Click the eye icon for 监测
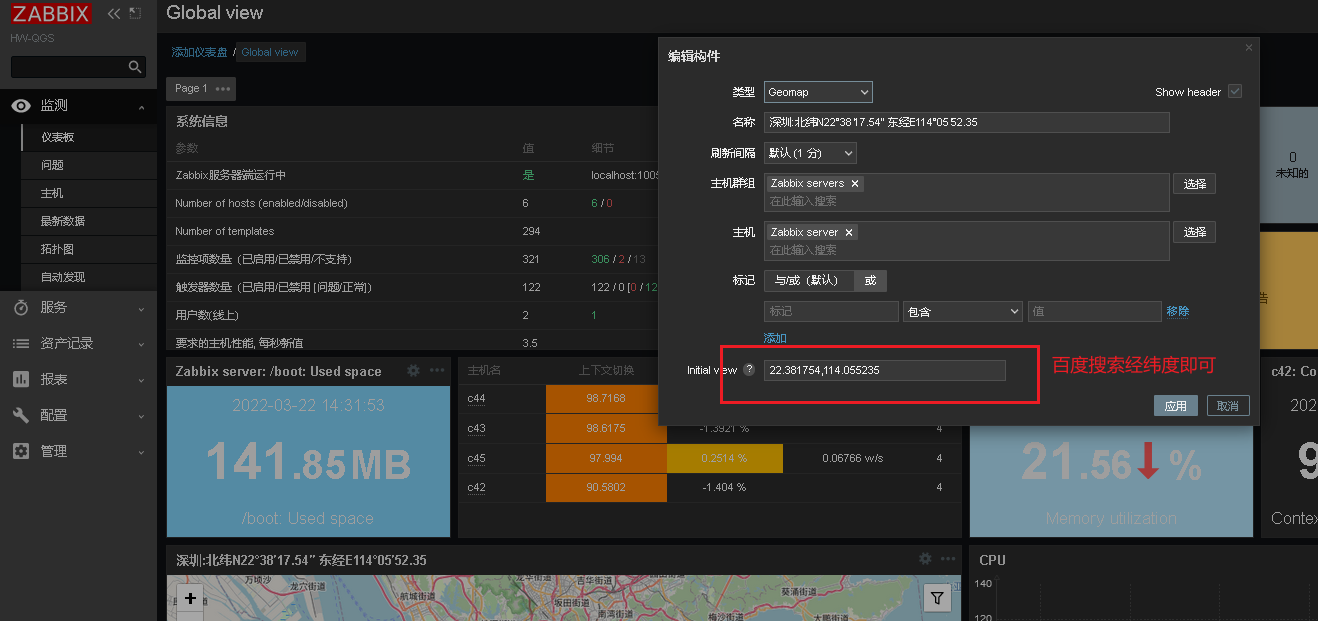Viewport: 1318px width, 621px height. coord(21,106)
